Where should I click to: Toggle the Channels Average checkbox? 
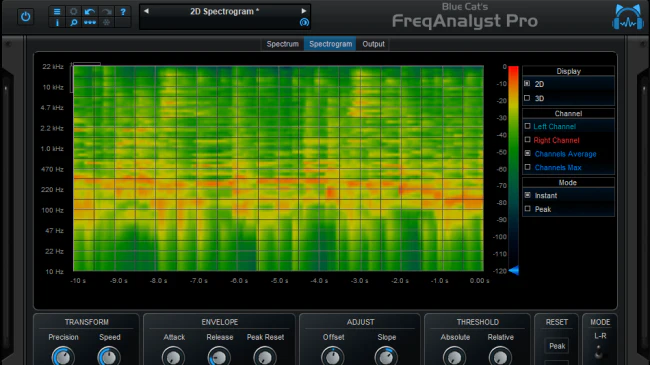(527, 153)
